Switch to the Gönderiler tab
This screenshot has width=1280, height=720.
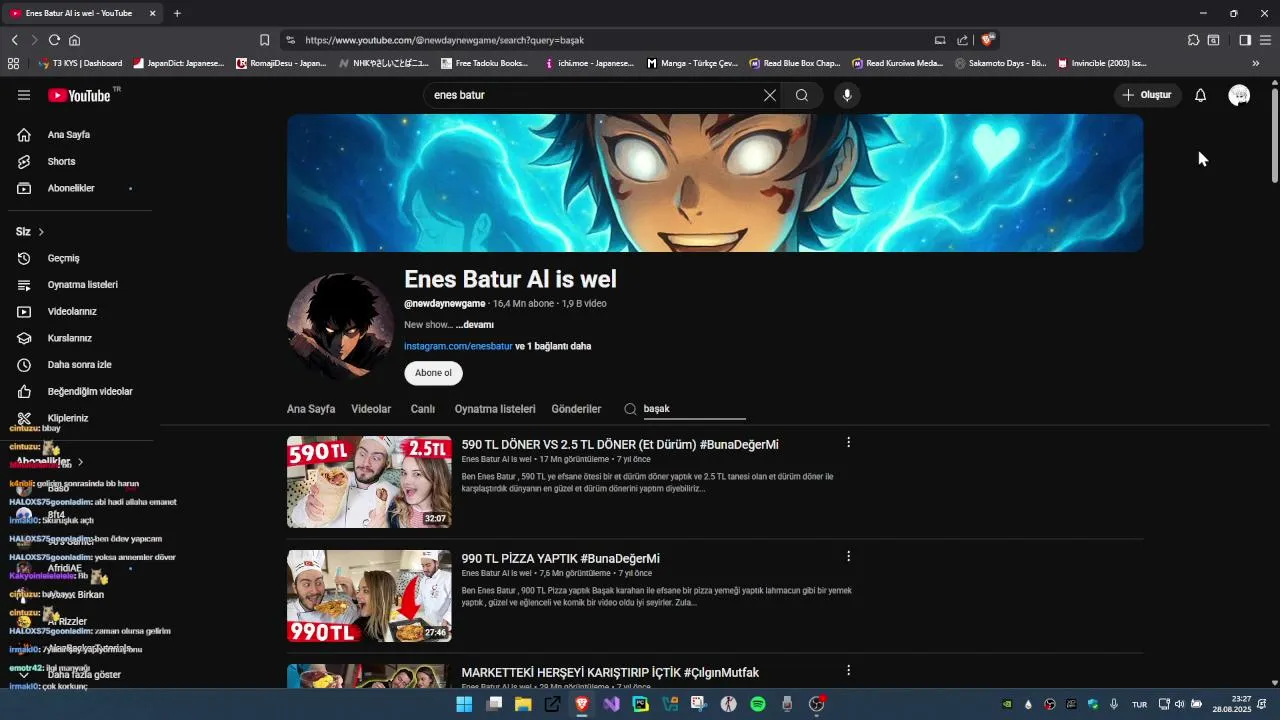coord(576,409)
